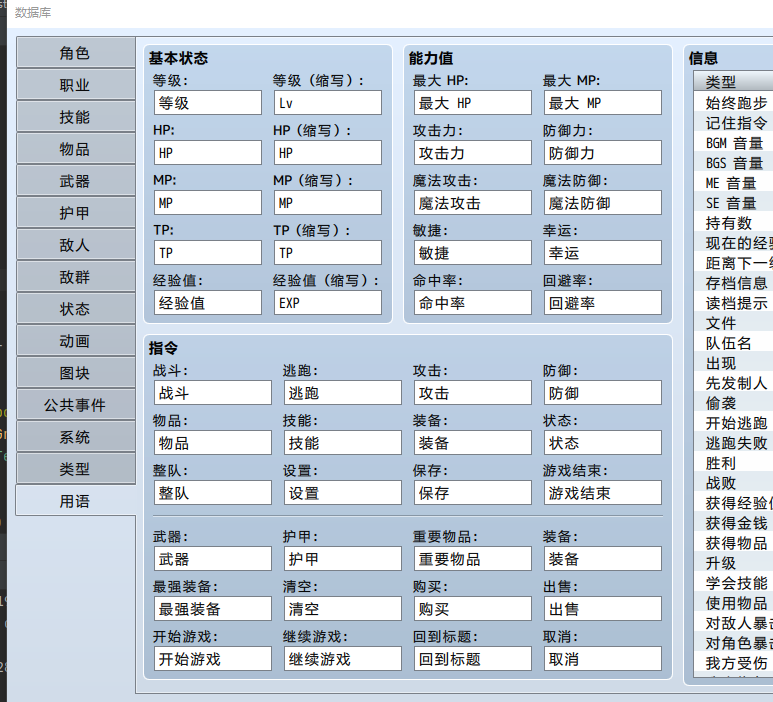Open the 敌群 tab
Viewport: 773px width, 702px height.
pos(76,277)
